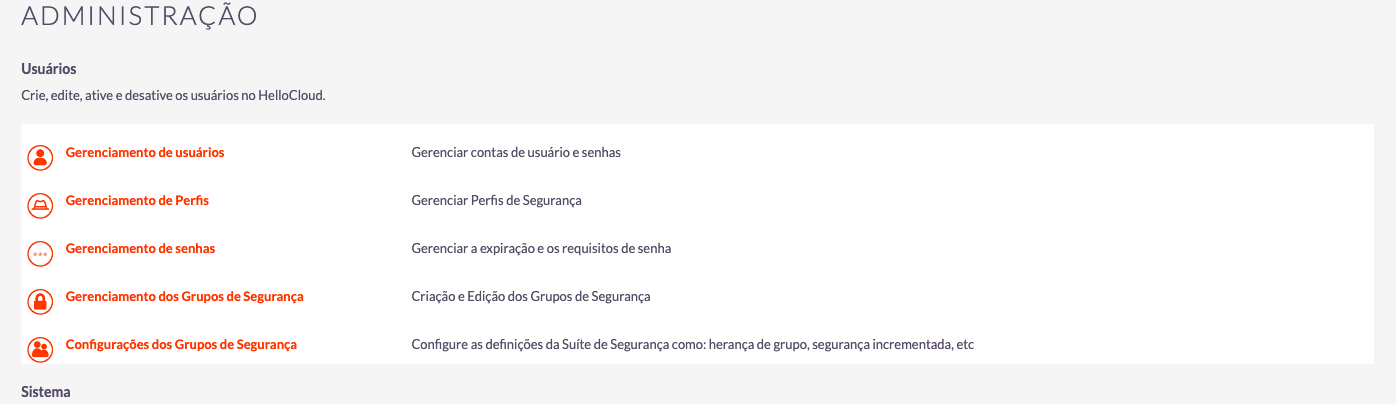Click the padlock icon for Grupos de Segurança

pyautogui.click(x=40, y=302)
